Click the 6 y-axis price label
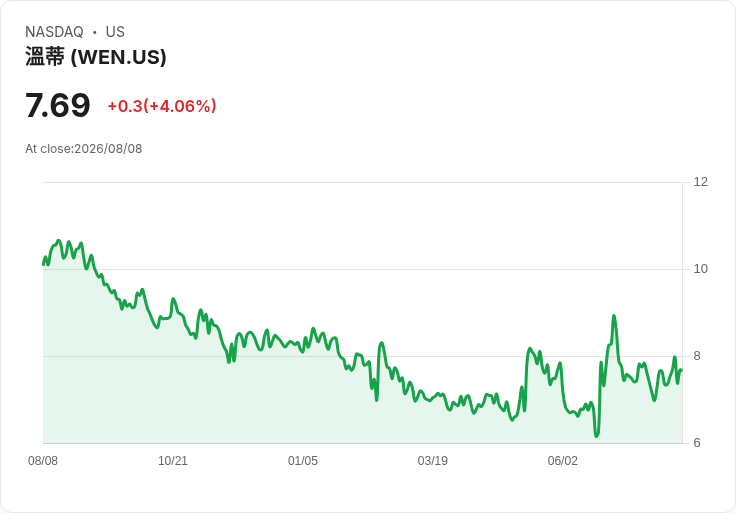 pos(697,443)
